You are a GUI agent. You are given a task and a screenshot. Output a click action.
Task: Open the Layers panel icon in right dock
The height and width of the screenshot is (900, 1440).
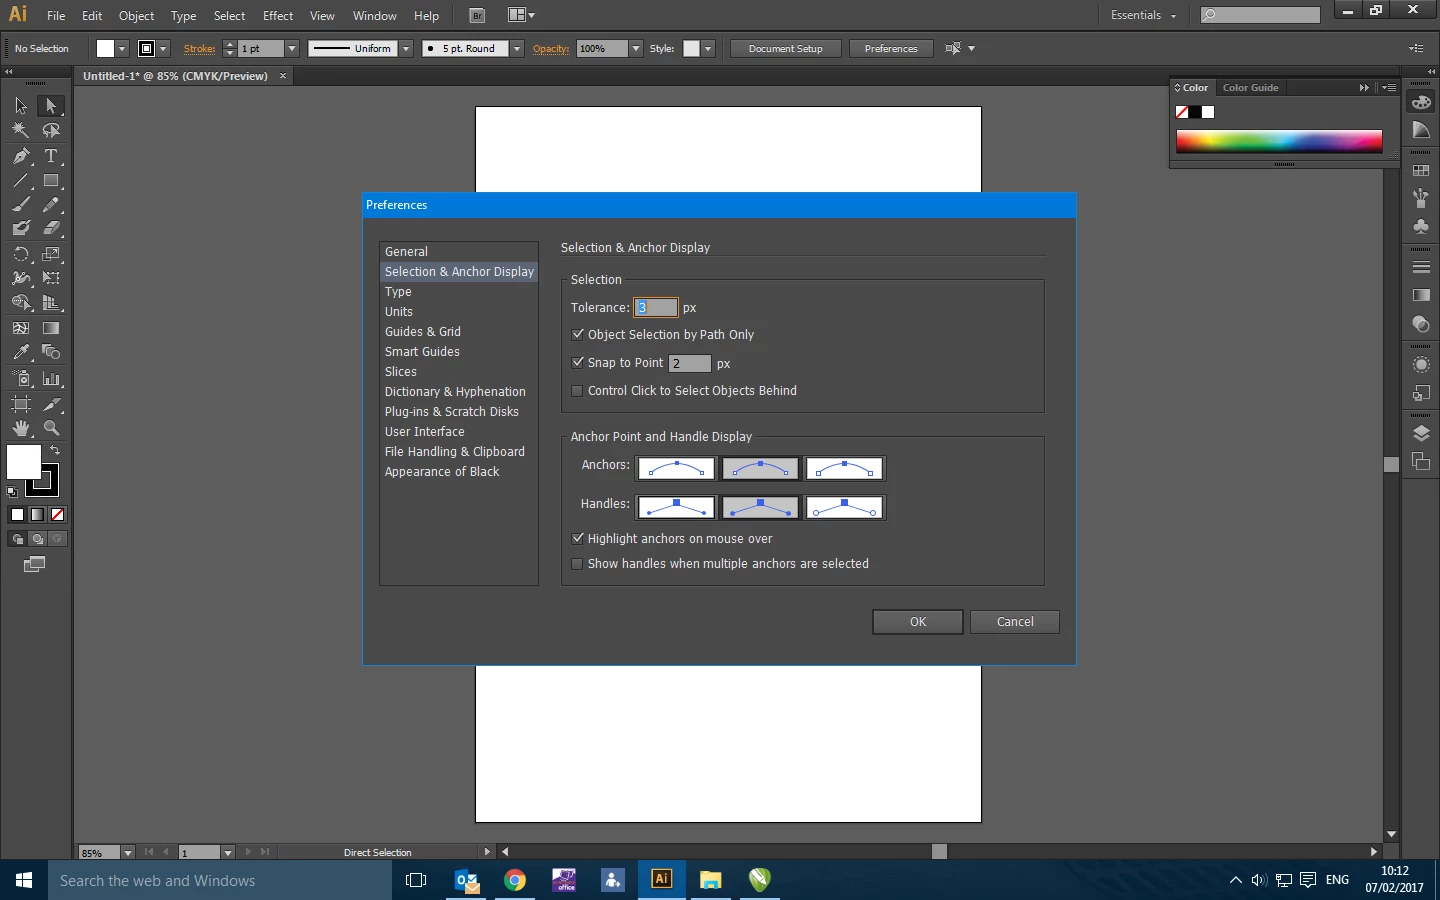[x=1421, y=434]
